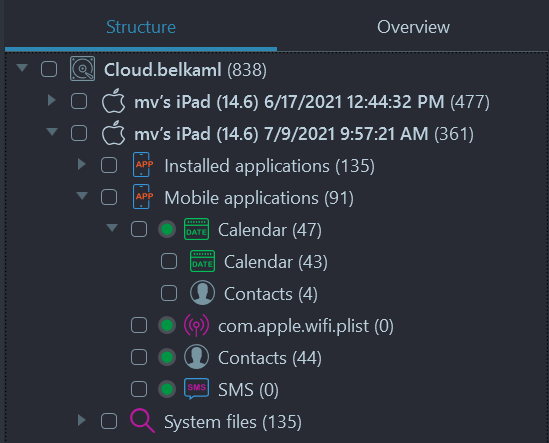Image resolution: width=549 pixels, height=443 pixels.
Task: Click the wifi antenna icon for com.apple.wifi.plist
Action: pyautogui.click(x=196, y=325)
